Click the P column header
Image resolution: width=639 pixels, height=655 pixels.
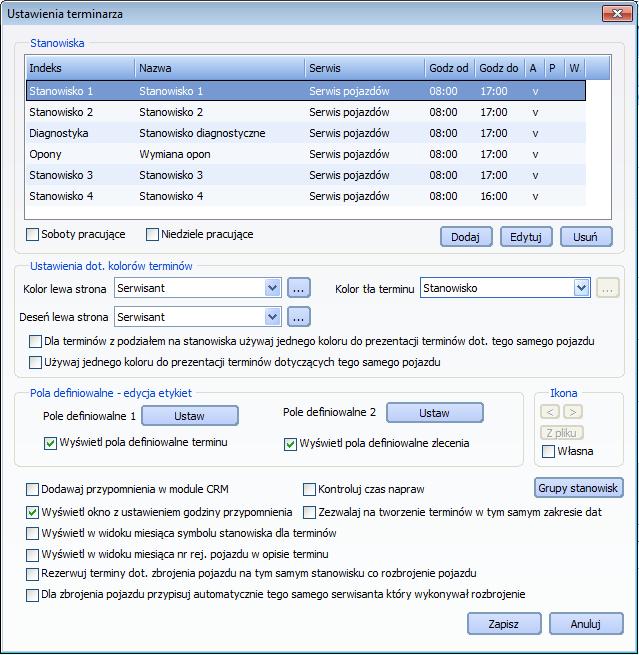[x=555, y=68]
